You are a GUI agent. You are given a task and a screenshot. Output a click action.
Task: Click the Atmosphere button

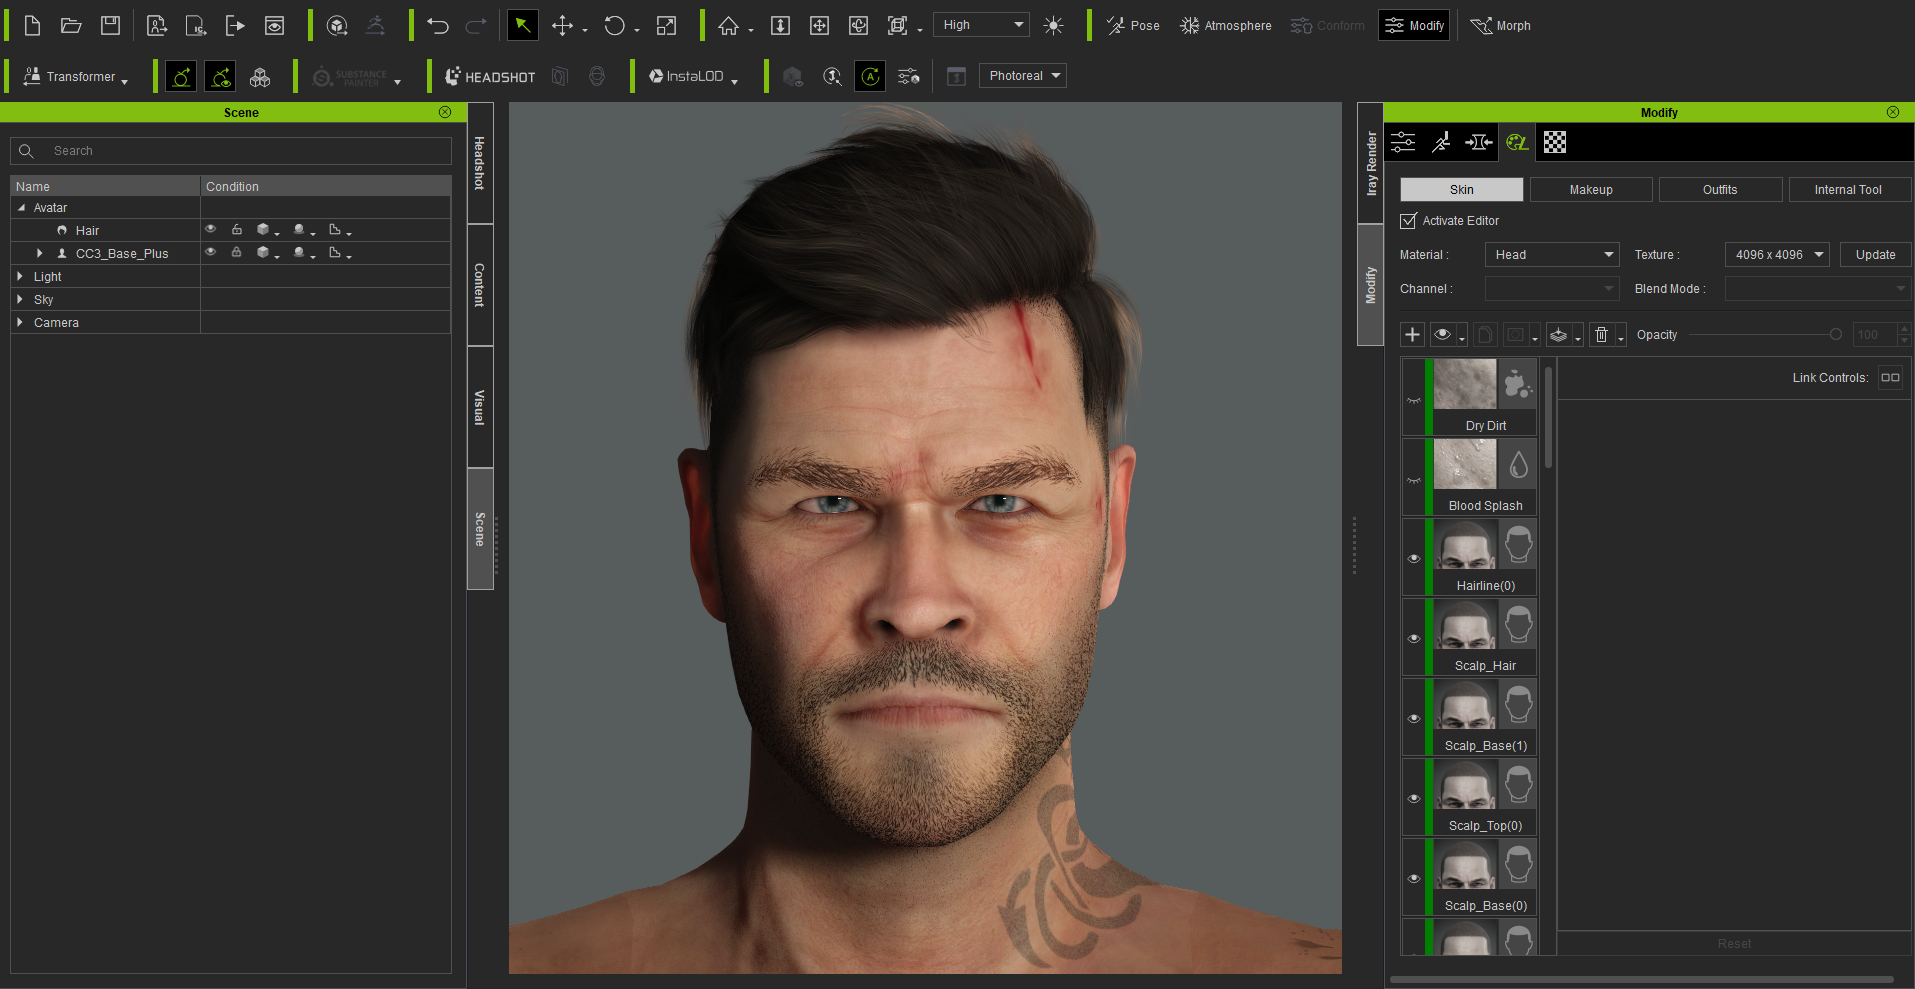coord(1226,26)
